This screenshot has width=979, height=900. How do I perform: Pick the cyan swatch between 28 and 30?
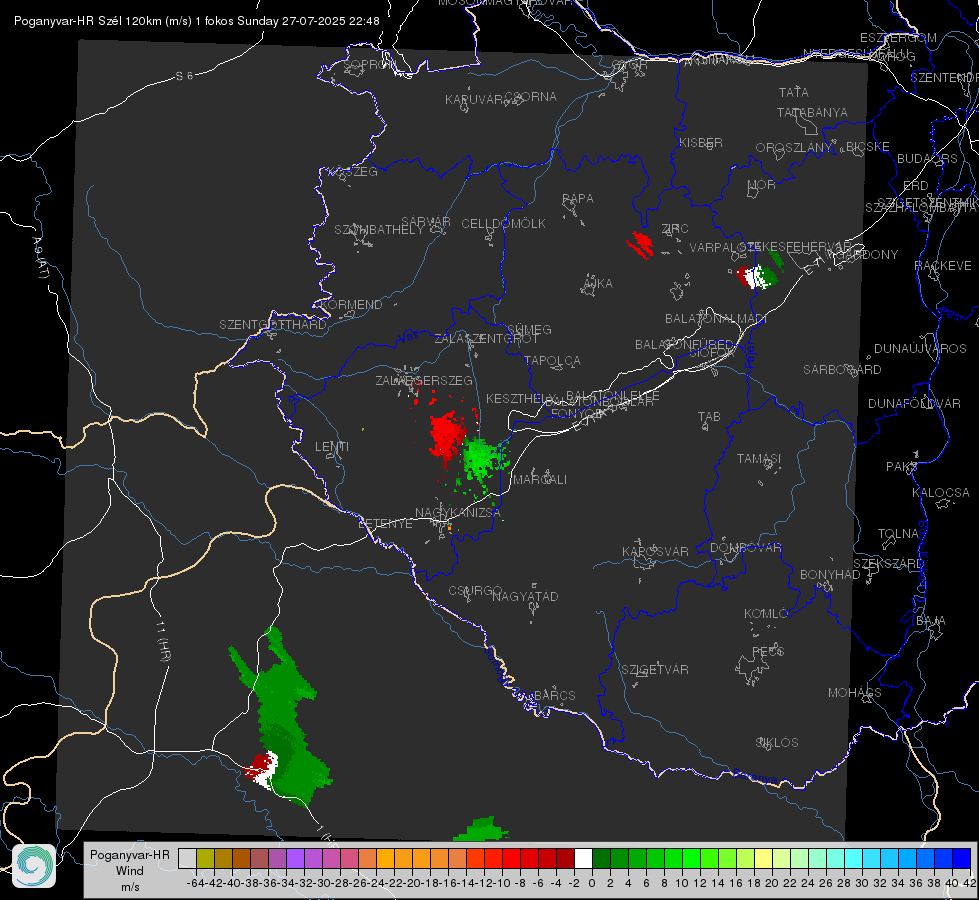click(854, 858)
